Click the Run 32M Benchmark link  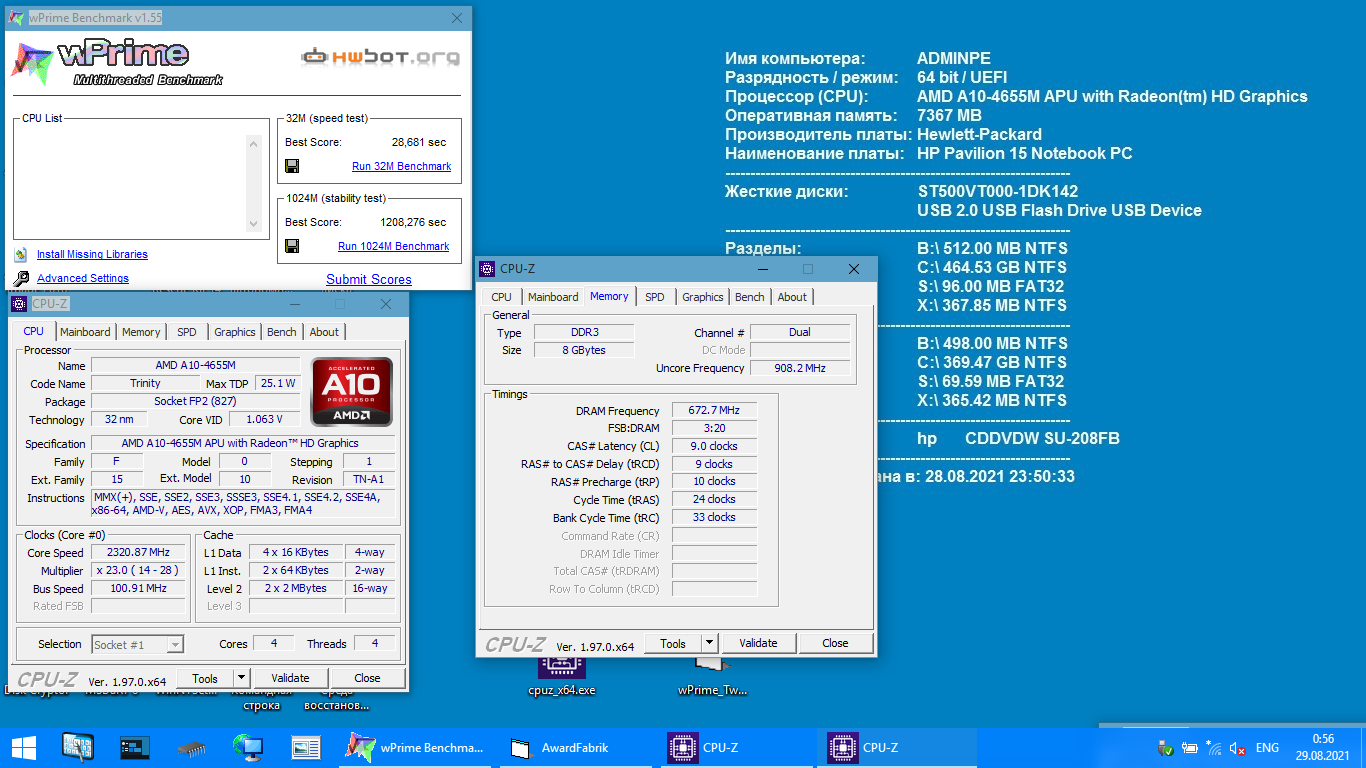401,166
